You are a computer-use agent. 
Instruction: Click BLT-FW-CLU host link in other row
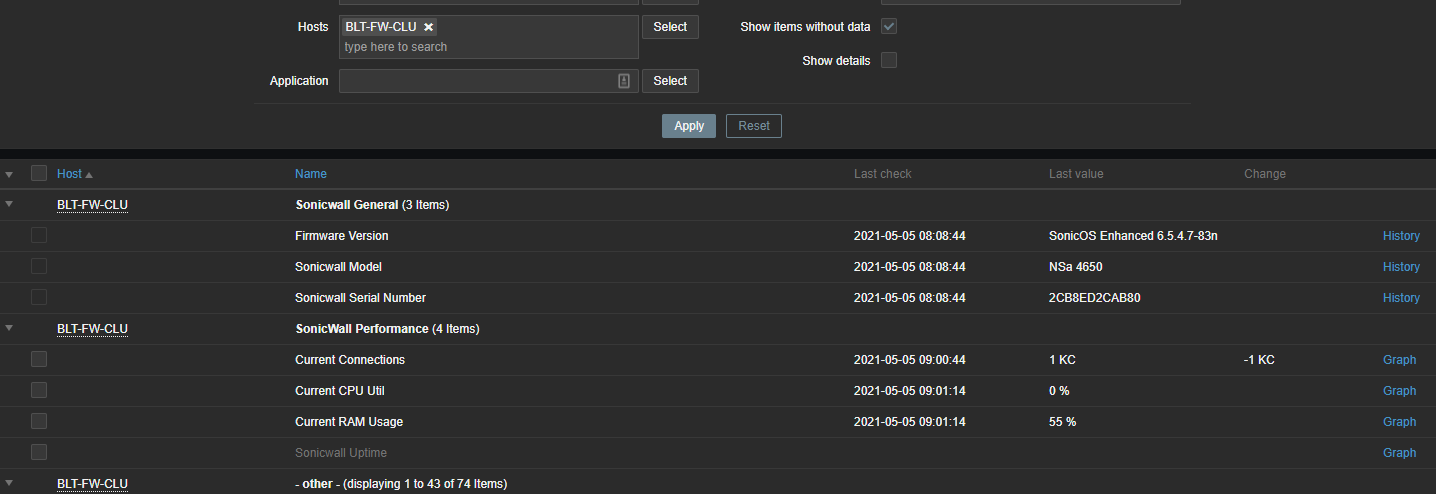point(92,484)
